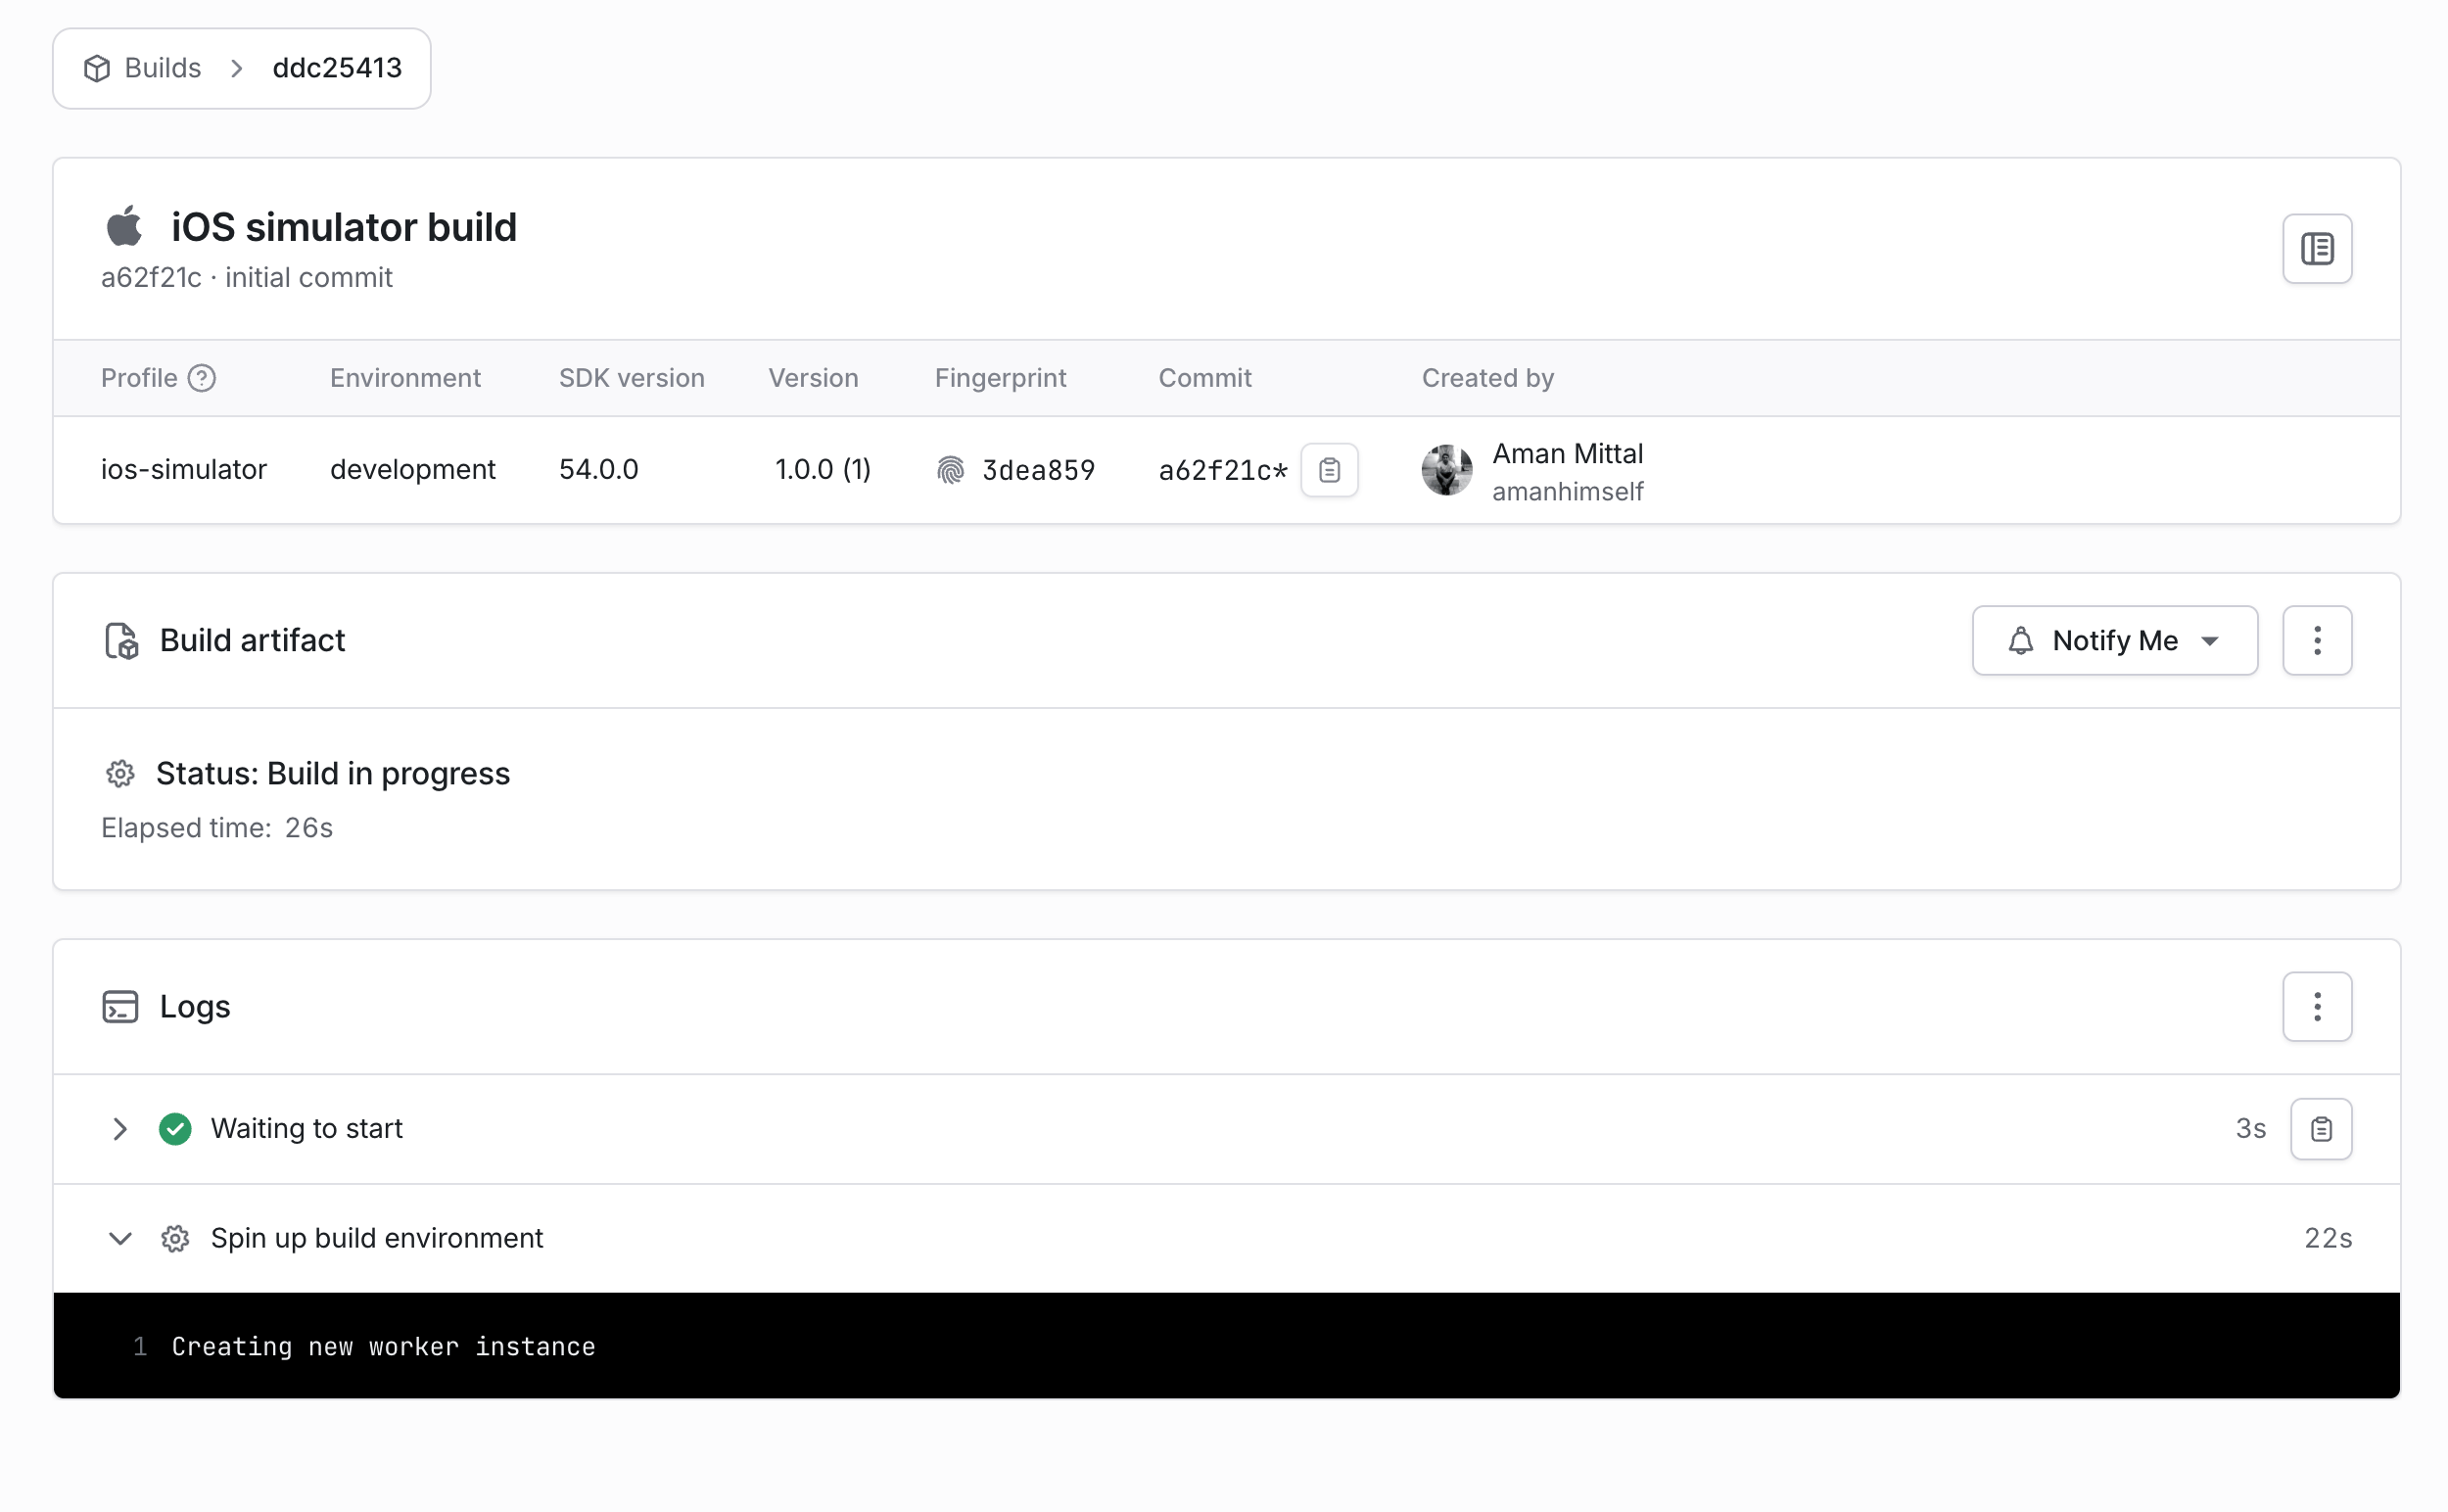Click the Notify Me bell icon
2448x1512 pixels.
[2020, 640]
